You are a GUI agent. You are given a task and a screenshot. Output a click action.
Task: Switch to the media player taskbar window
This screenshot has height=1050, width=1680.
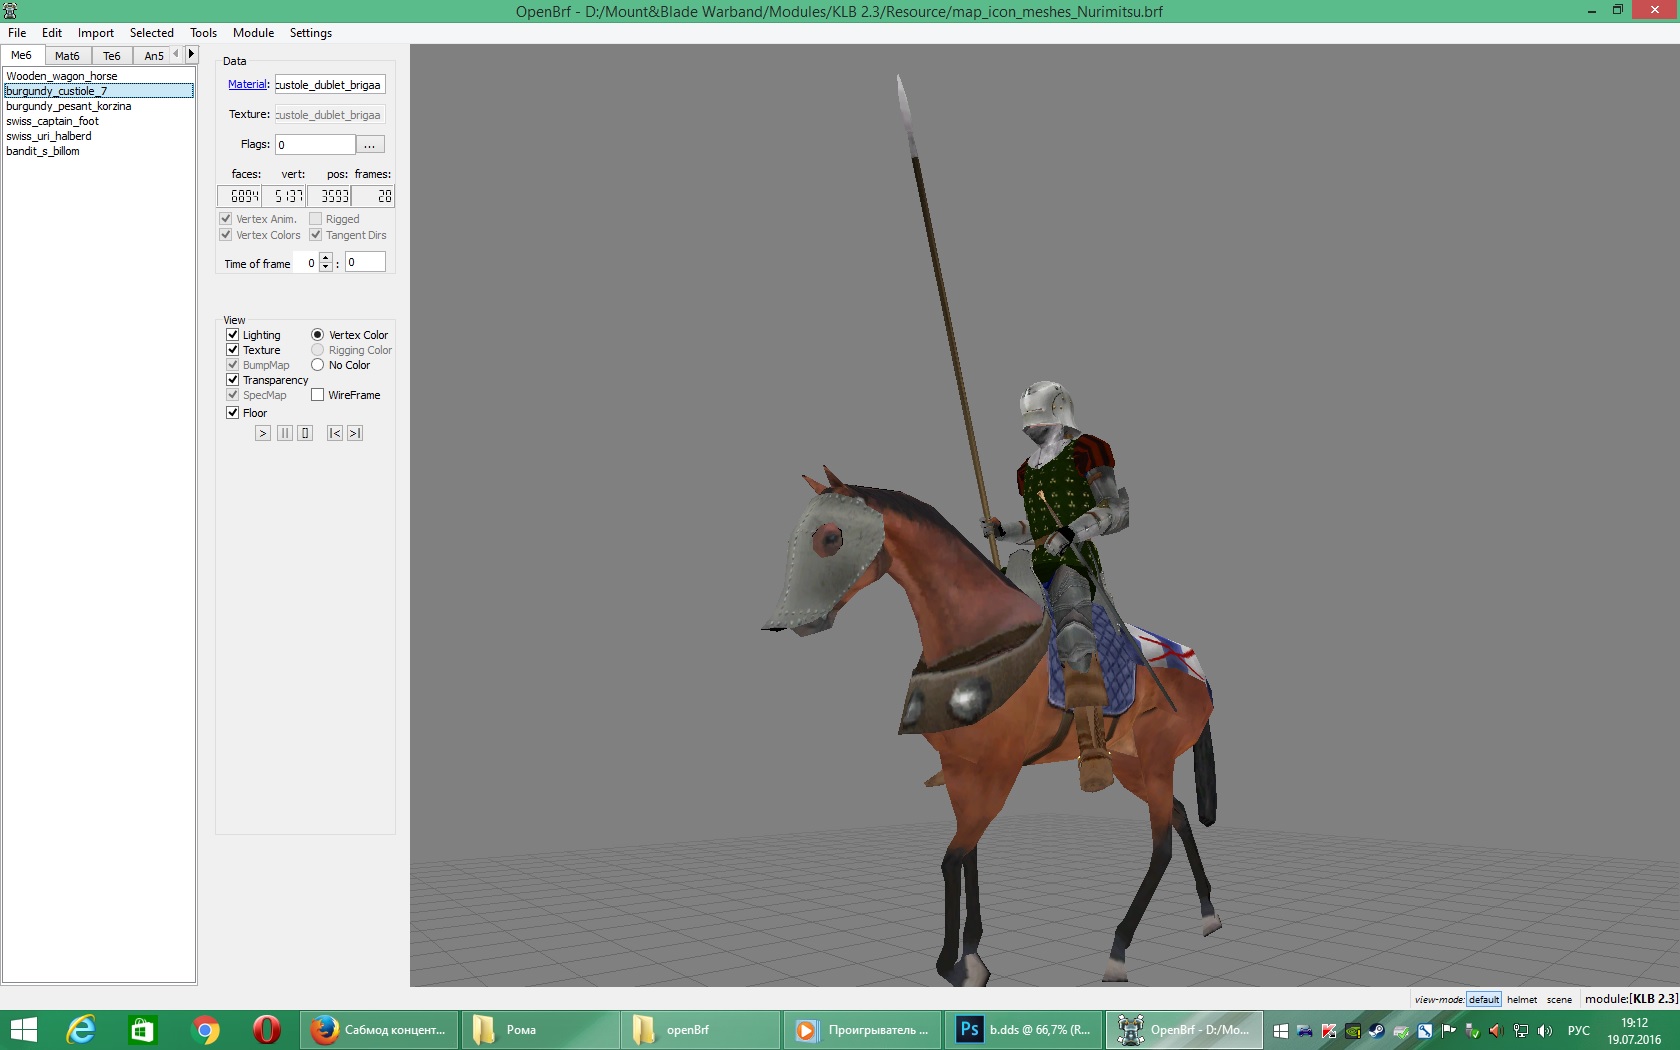[x=863, y=1030]
